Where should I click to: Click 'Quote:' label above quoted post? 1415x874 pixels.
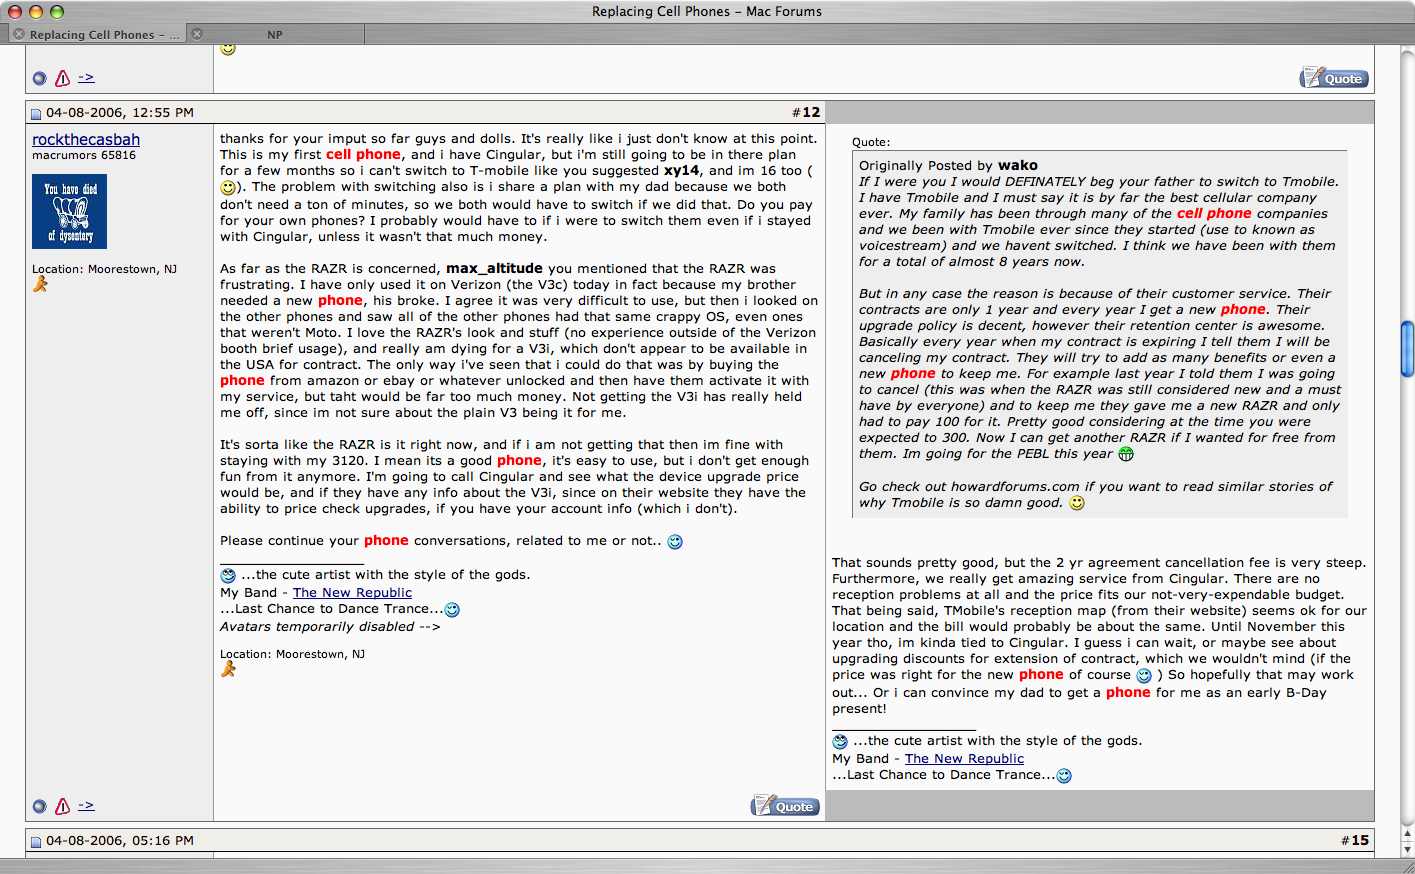(x=871, y=143)
